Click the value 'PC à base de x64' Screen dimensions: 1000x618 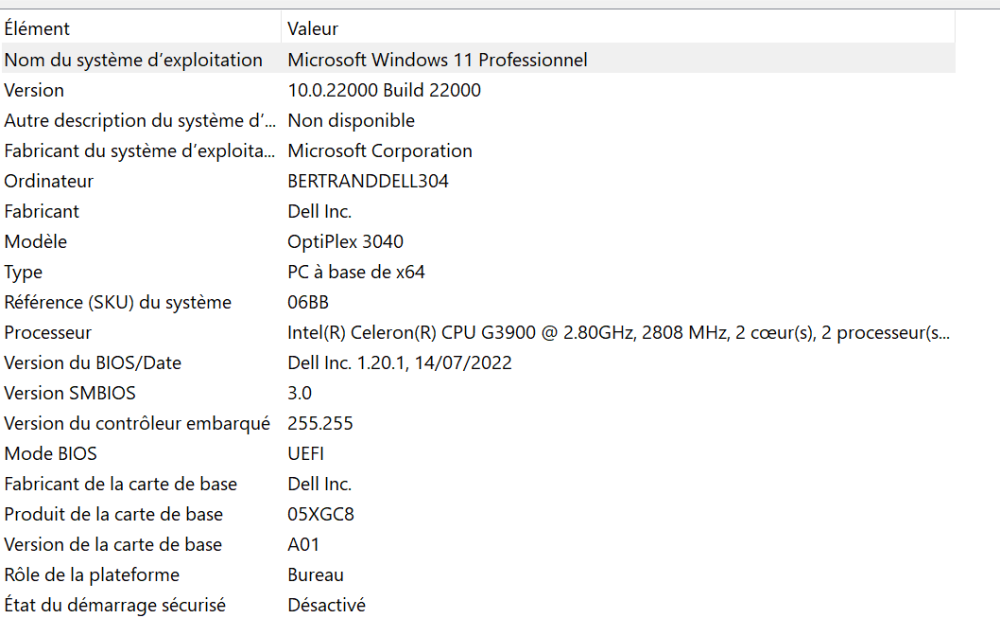coord(356,272)
